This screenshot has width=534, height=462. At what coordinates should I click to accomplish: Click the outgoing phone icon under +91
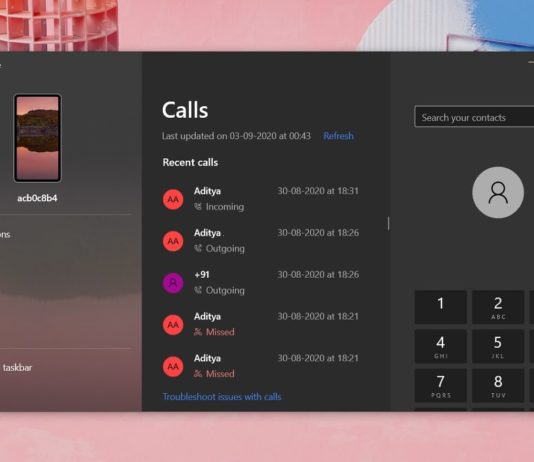pos(198,290)
